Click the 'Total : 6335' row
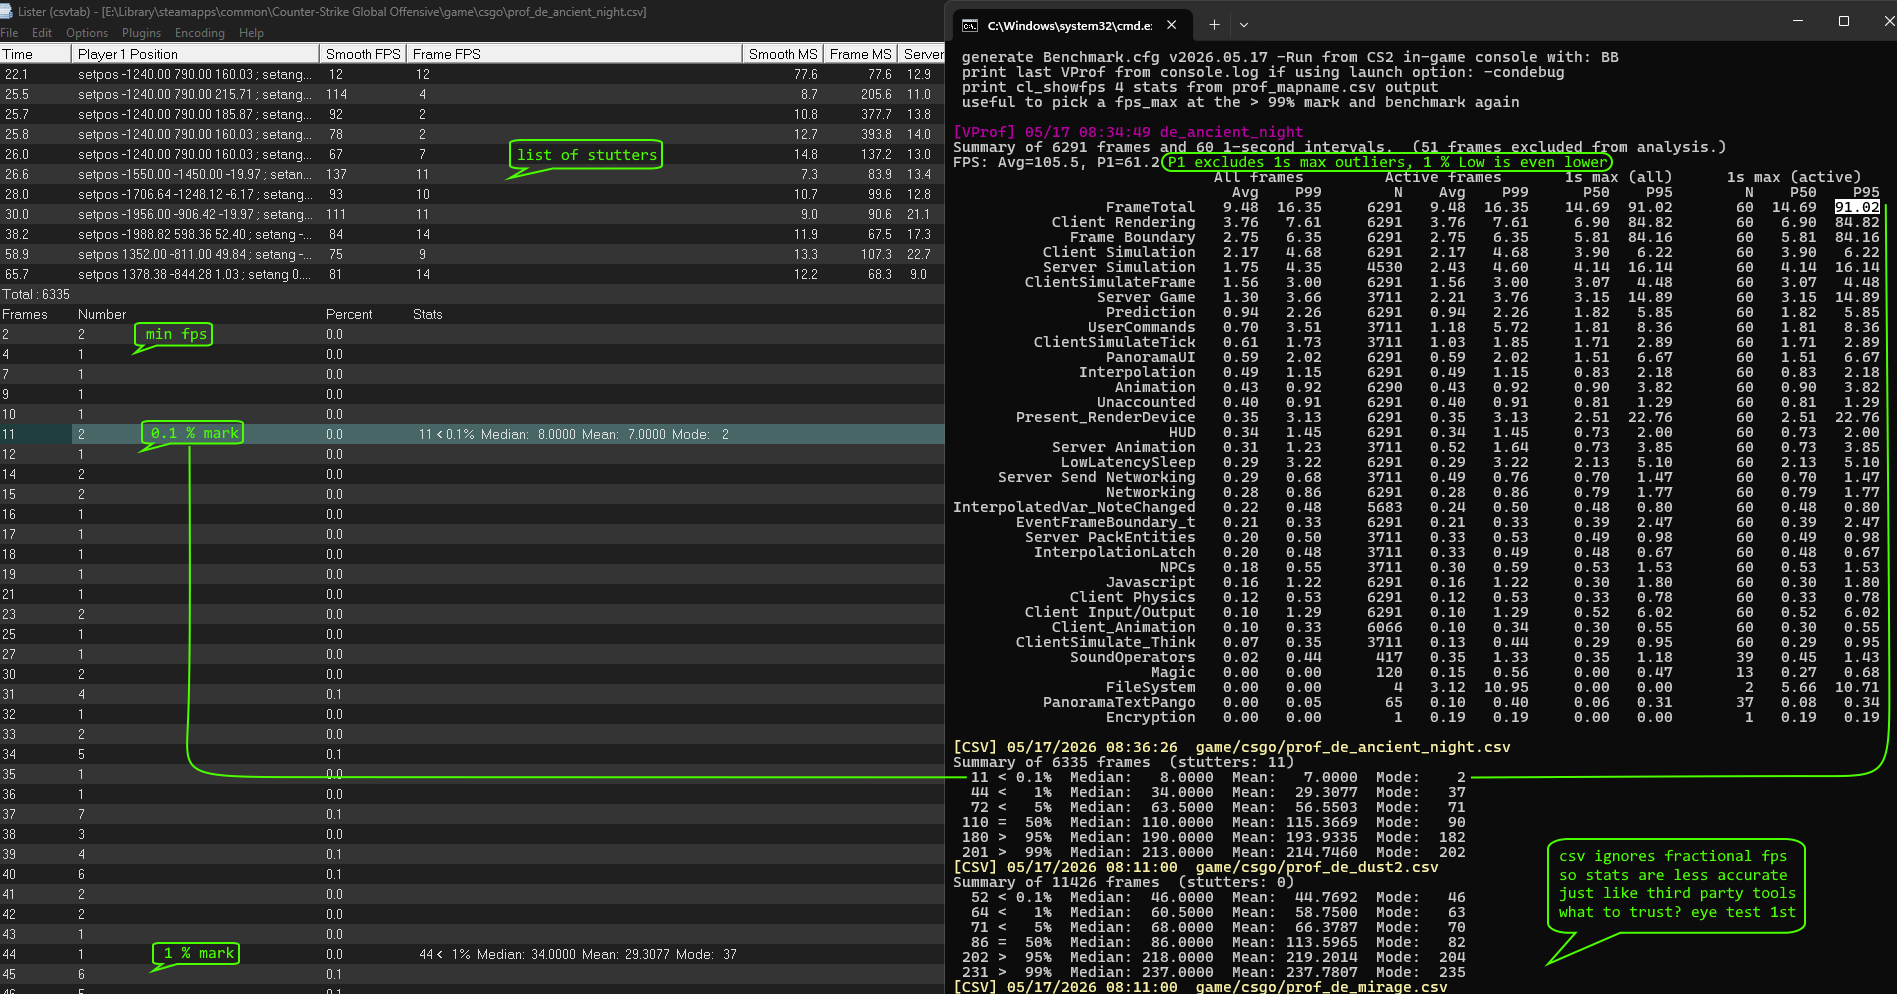This screenshot has width=1897, height=994. click(x=472, y=294)
